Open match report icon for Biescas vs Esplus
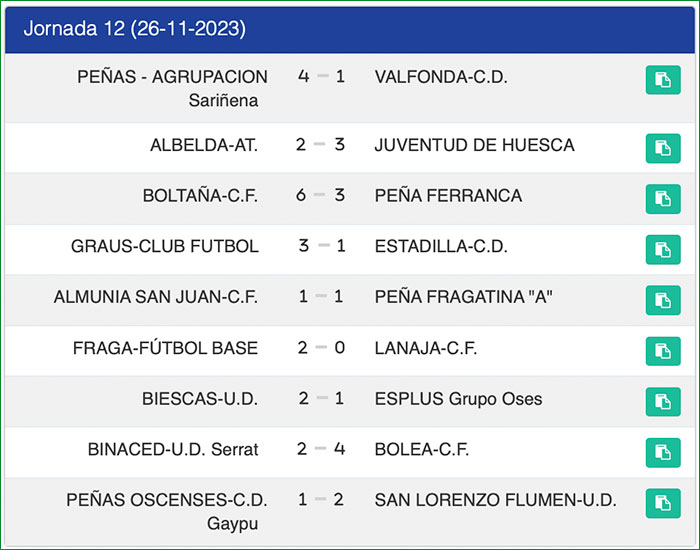Image resolution: width=700 pixels, height=550 pixels. pyautogui.click(x=663, y=402)
